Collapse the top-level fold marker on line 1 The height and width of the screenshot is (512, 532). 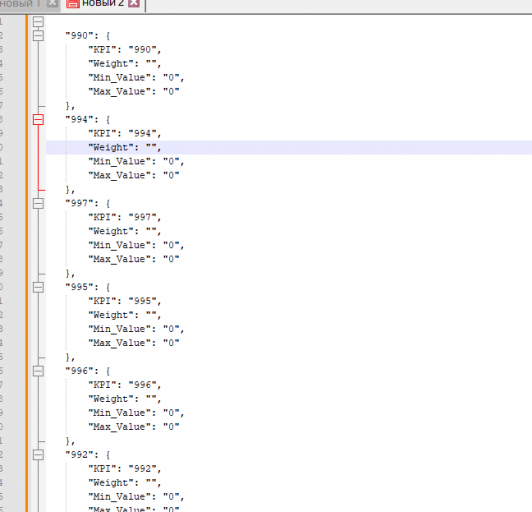38,22
